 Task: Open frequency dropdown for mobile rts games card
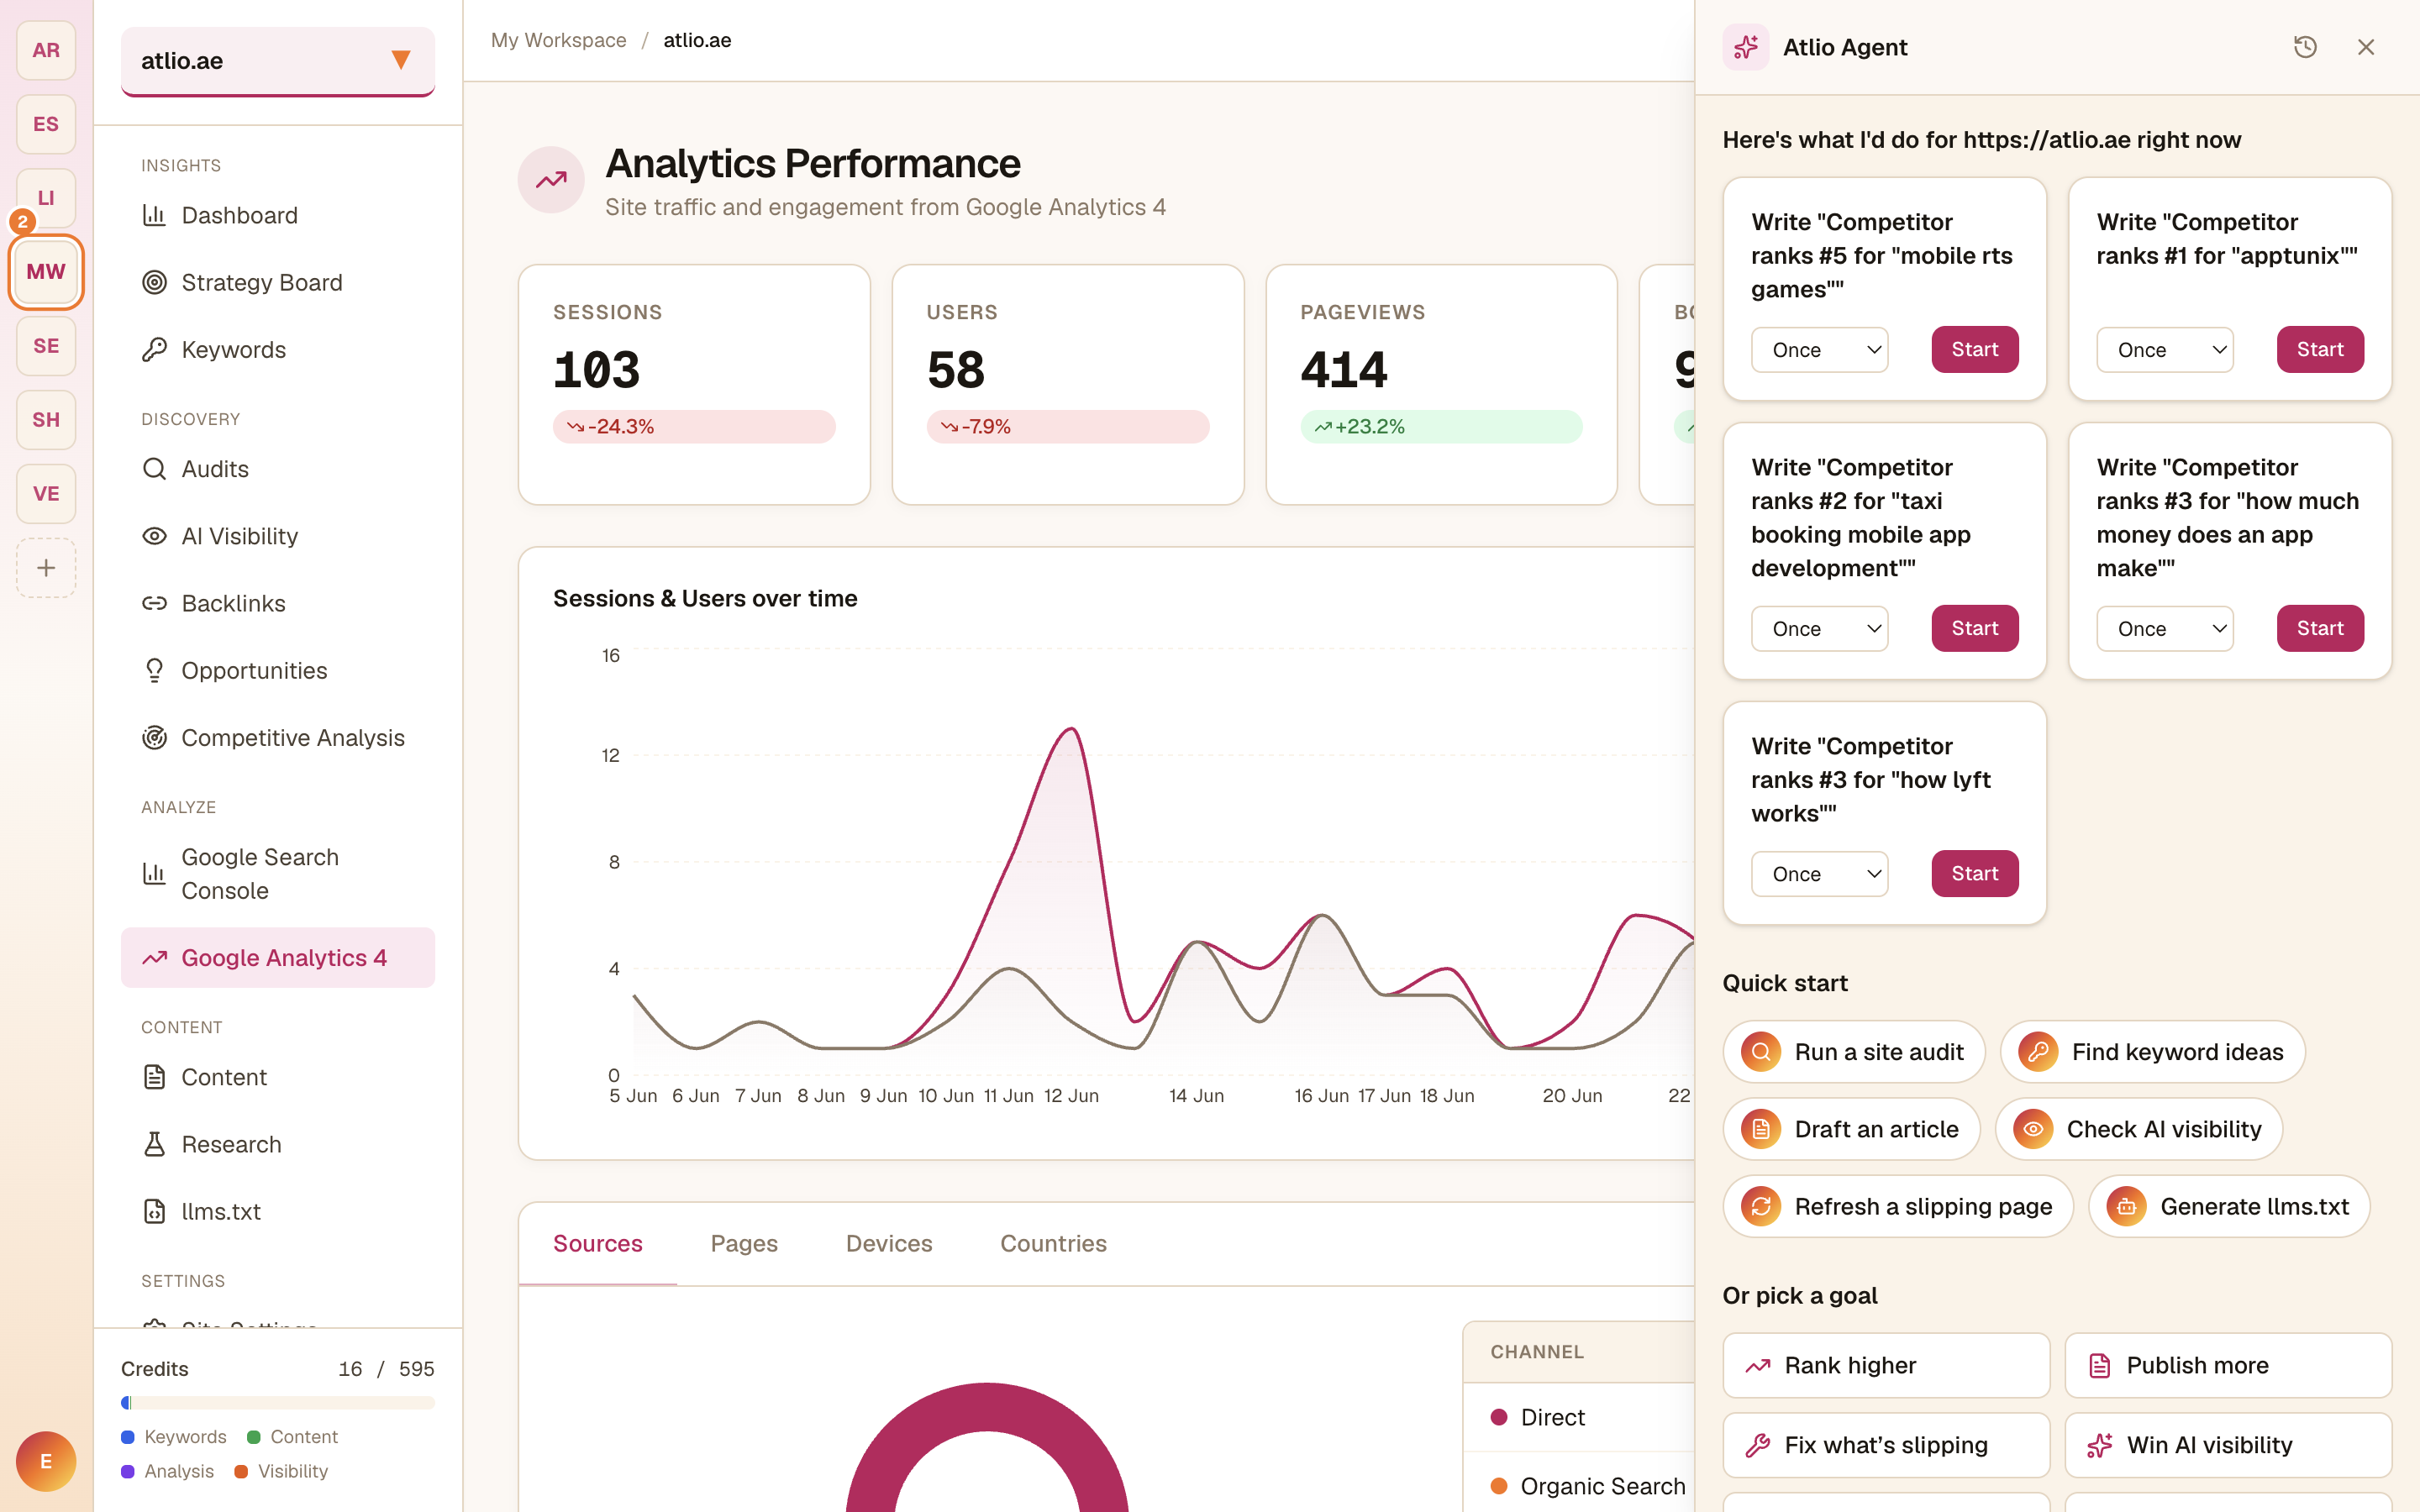(1819, 350)
